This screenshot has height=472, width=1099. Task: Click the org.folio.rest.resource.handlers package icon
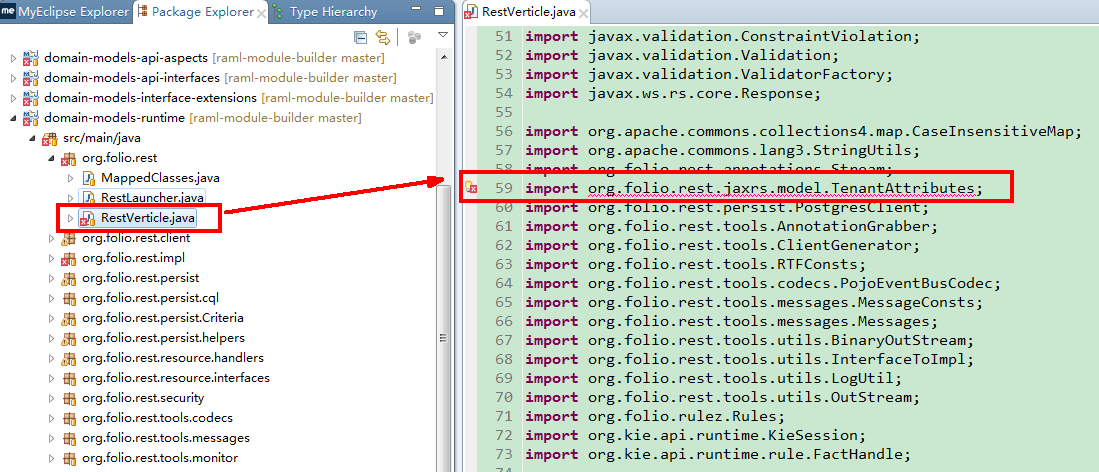(69, 358)
